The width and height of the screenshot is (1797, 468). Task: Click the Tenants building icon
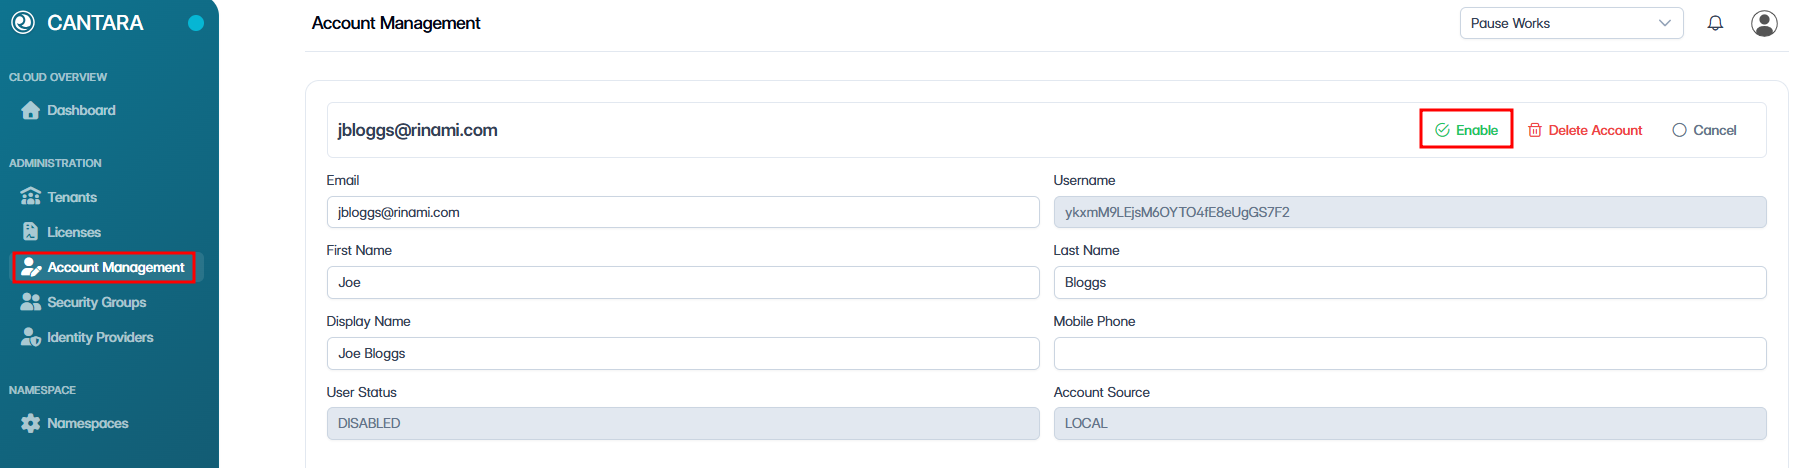point(31,196)
